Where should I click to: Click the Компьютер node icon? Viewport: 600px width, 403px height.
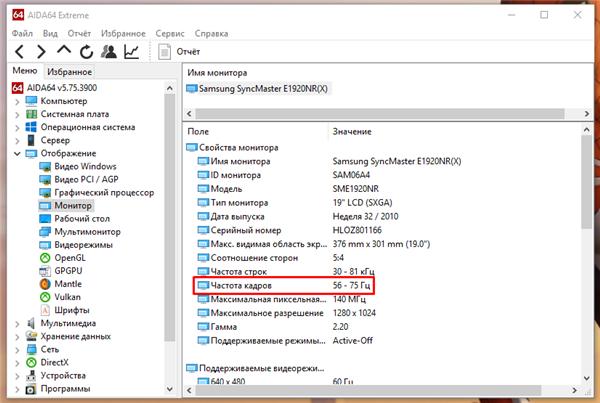(31, 101)
